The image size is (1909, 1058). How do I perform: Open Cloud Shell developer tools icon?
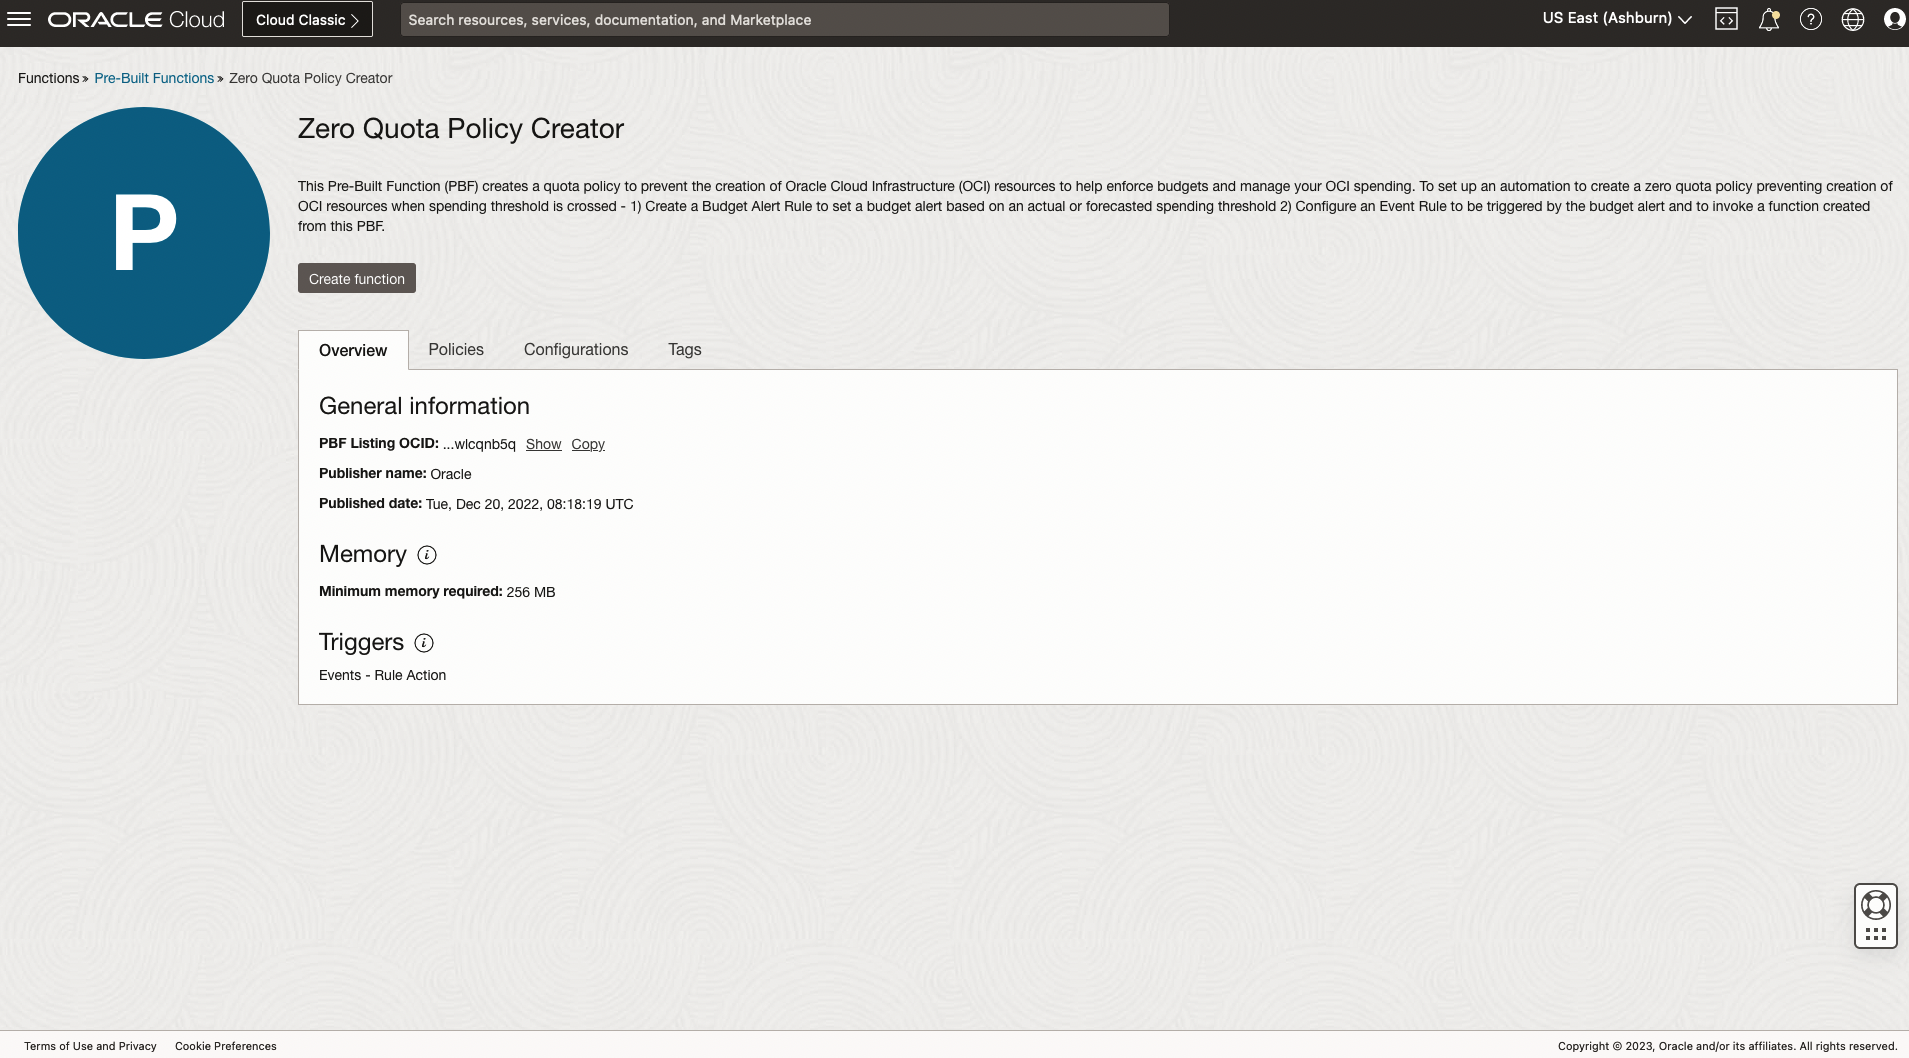1726,20
